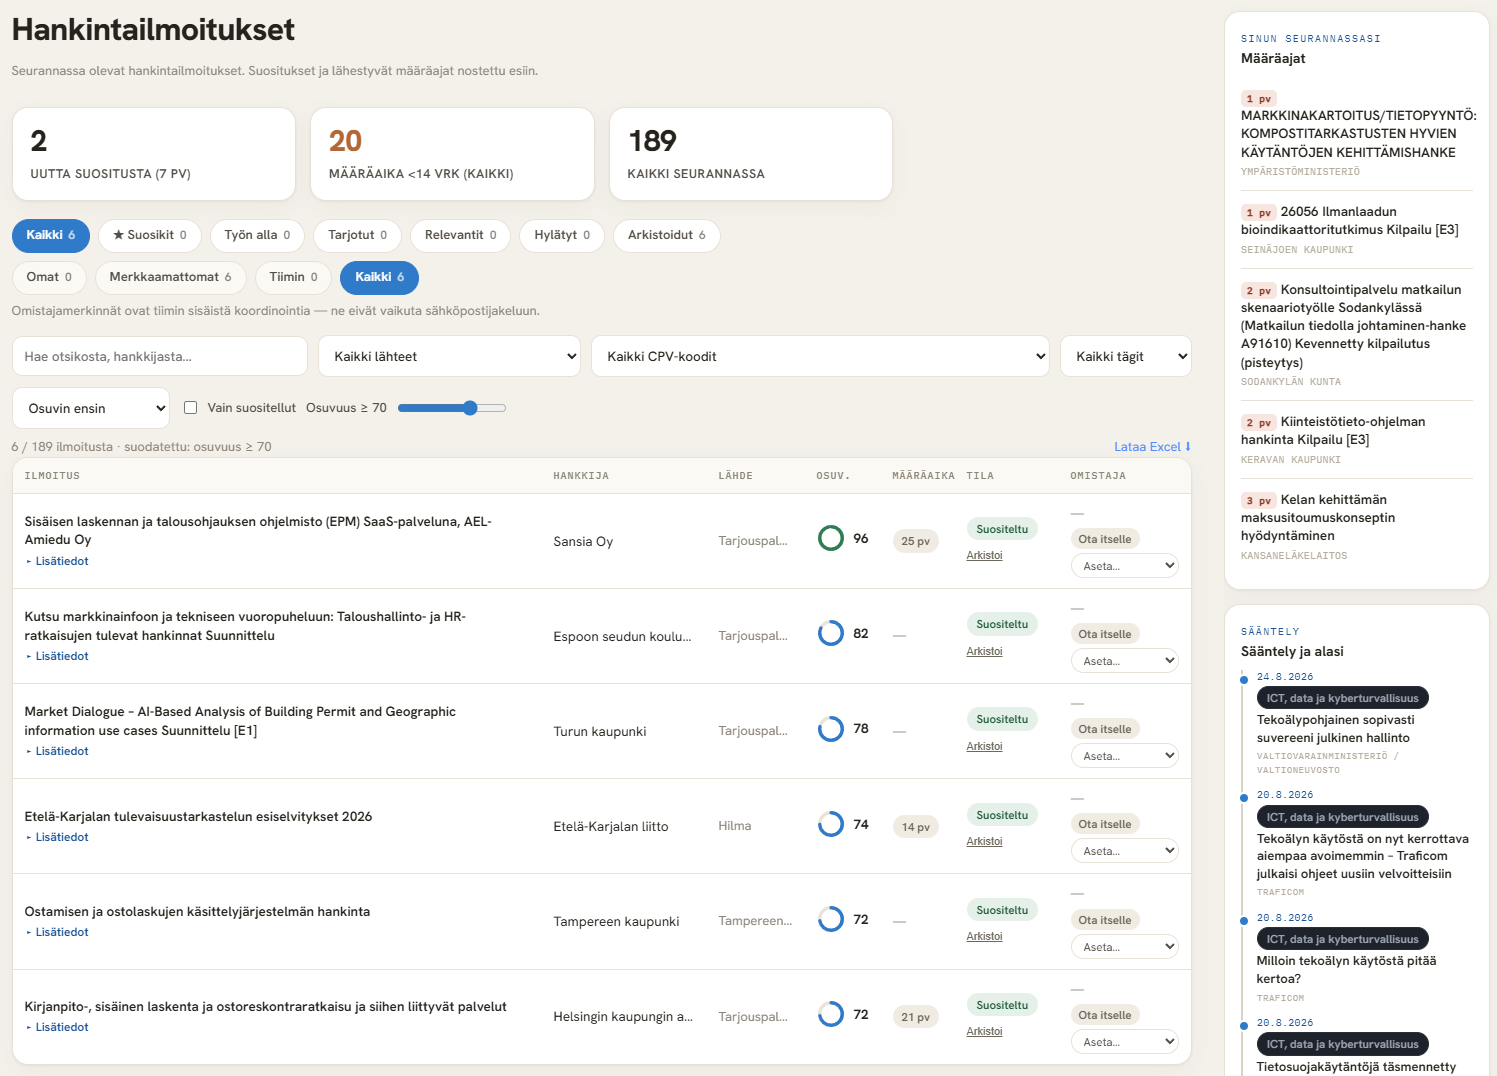Switch to the Tarjotut tab
The image size is (1497, 1076).
click(x=358, y=235)
